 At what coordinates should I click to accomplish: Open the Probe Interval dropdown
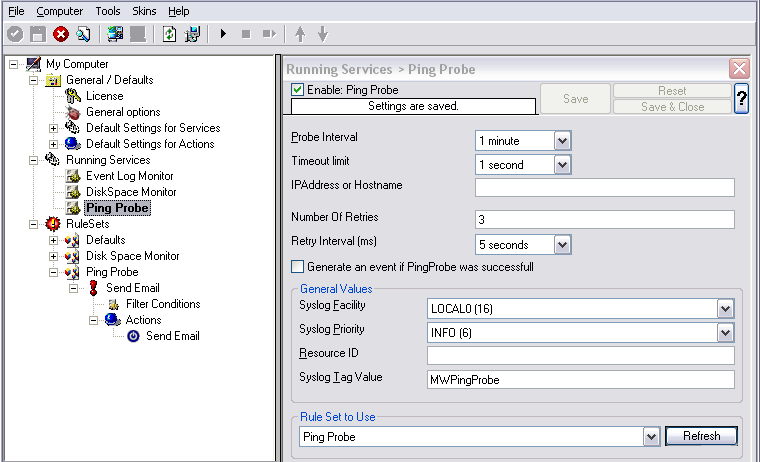coord(562,141)
